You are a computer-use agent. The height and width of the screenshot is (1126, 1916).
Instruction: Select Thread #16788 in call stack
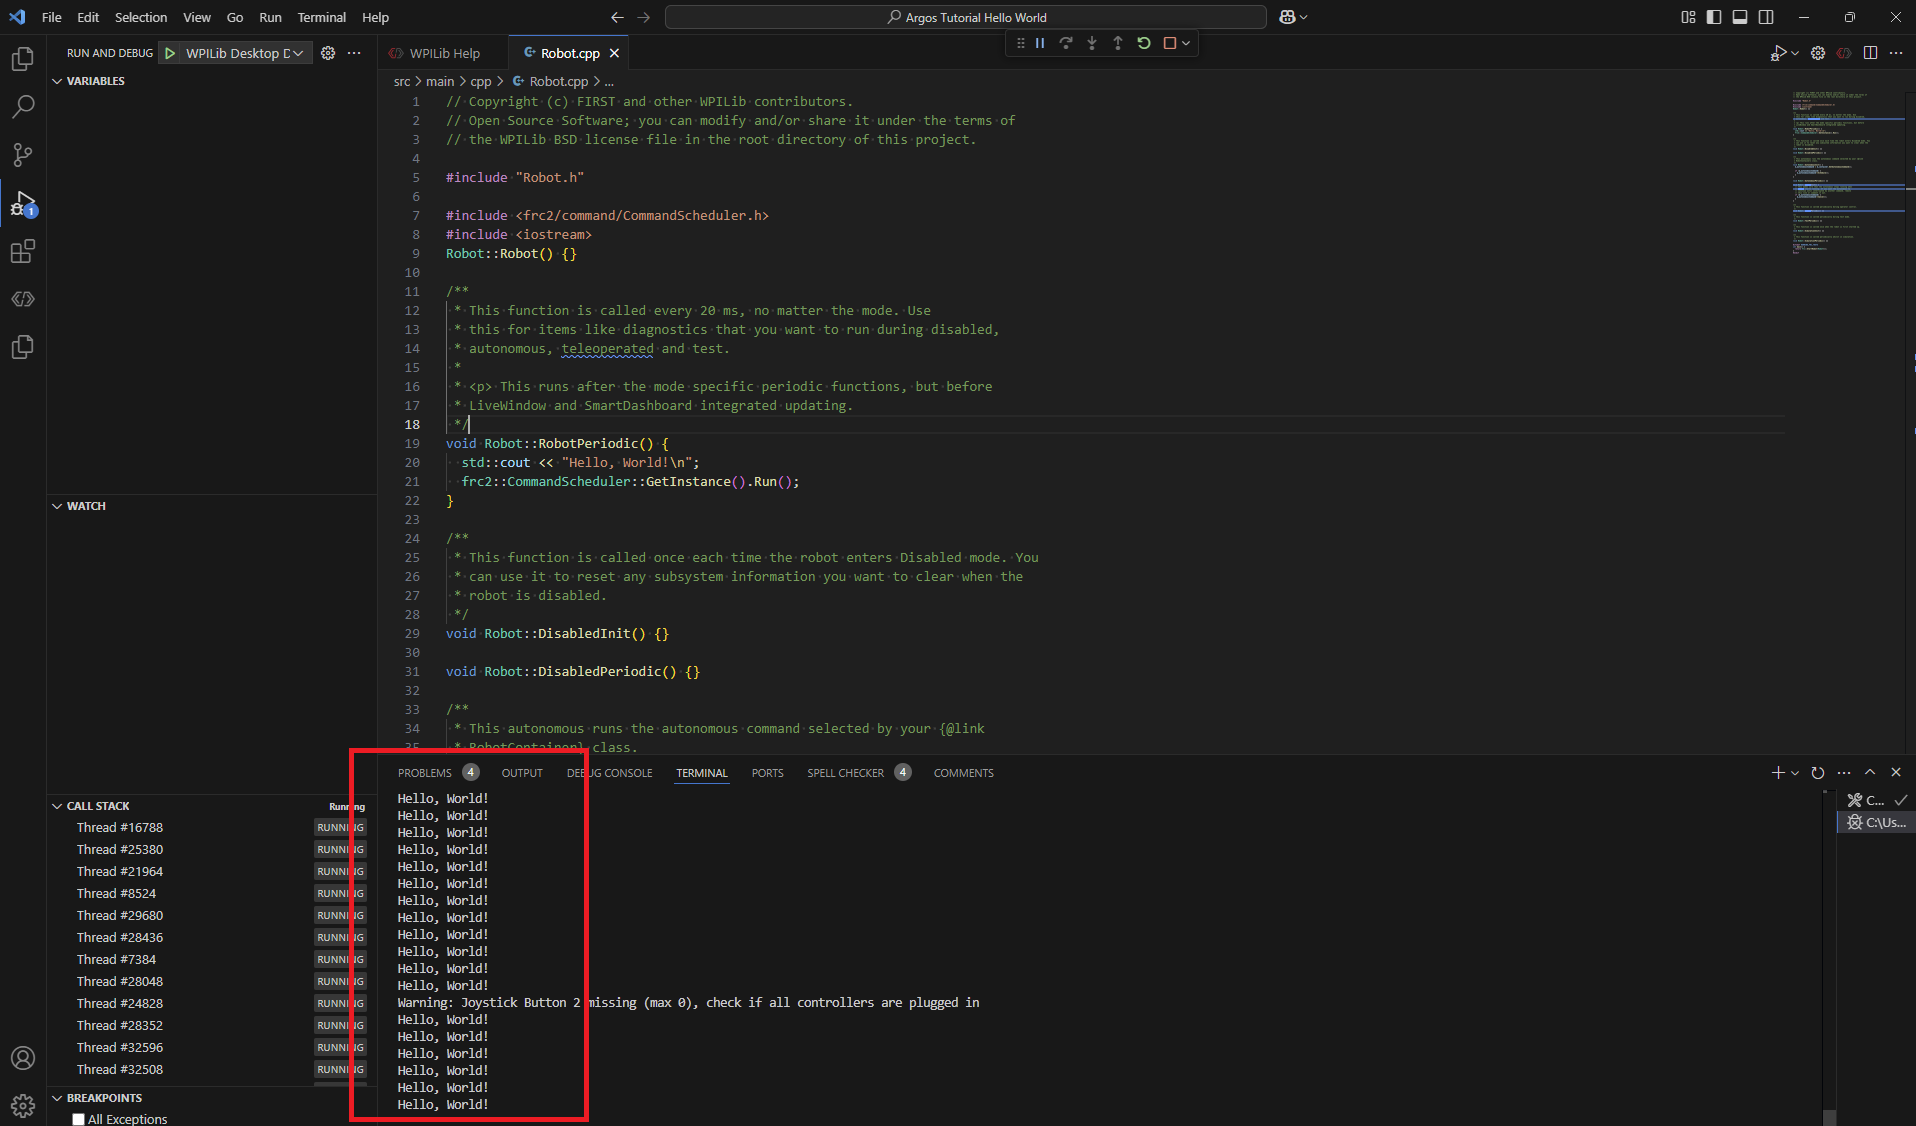(120, 828)
